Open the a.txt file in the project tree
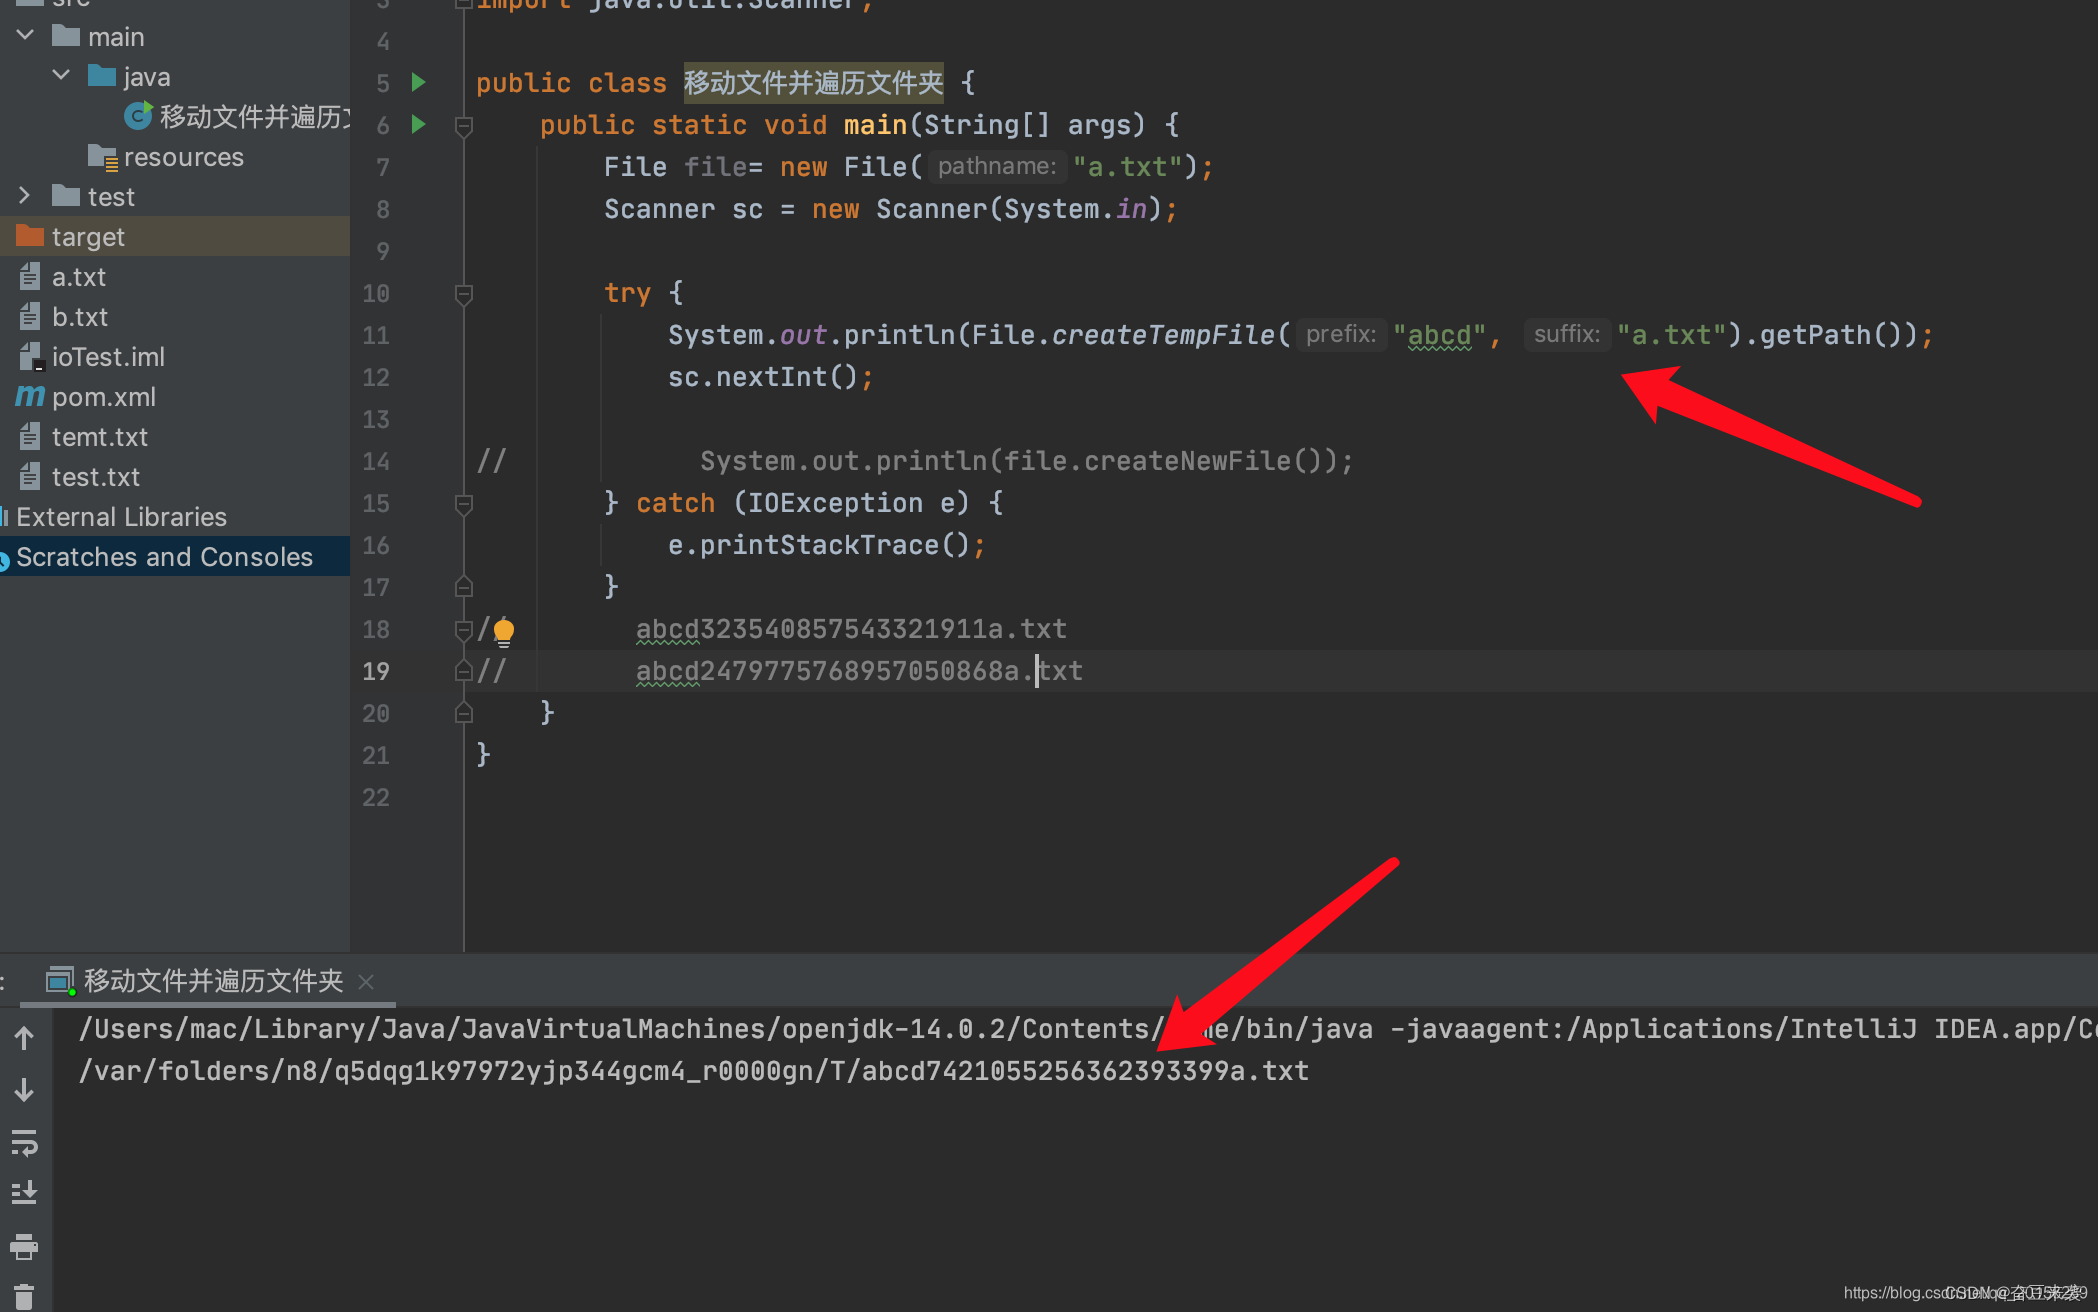The height and width of the screenshot is (1312, 2098). coord(78,277)
